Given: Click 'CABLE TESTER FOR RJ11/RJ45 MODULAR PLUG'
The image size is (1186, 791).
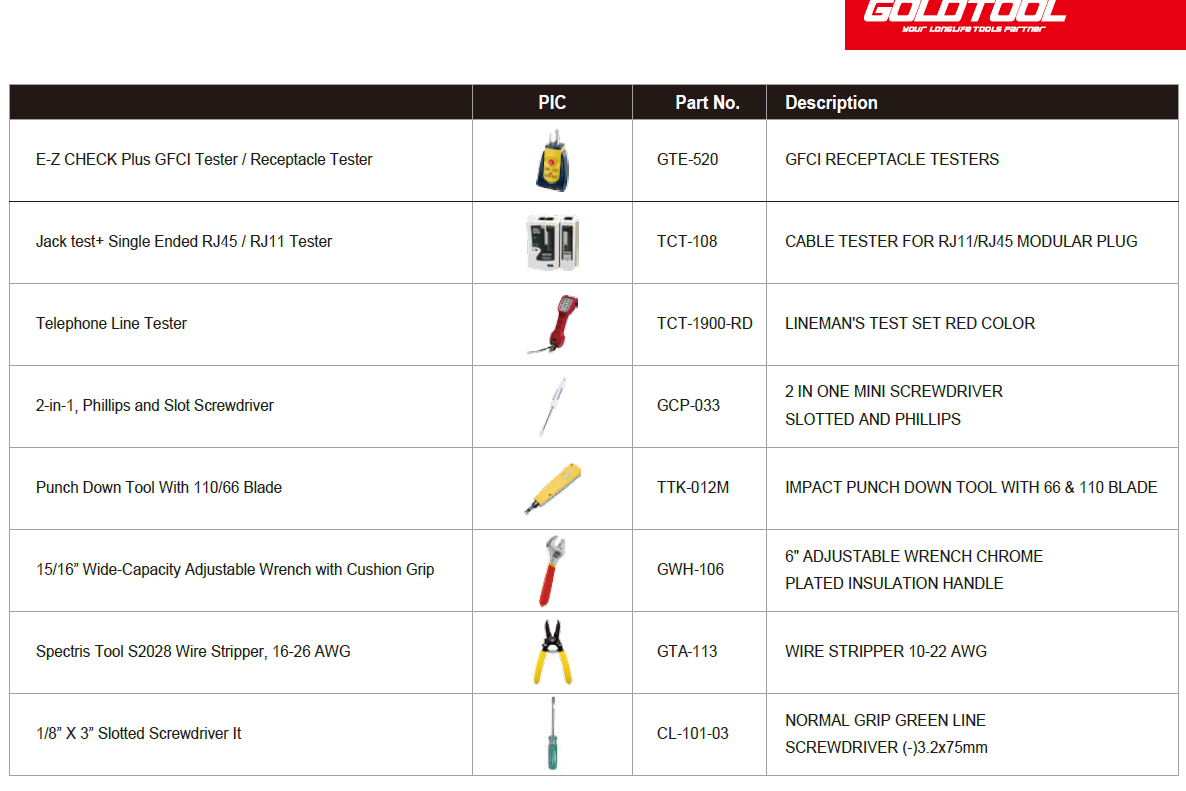Looking at the screenshot, I should pyautogui.click(x=961, y=242).
